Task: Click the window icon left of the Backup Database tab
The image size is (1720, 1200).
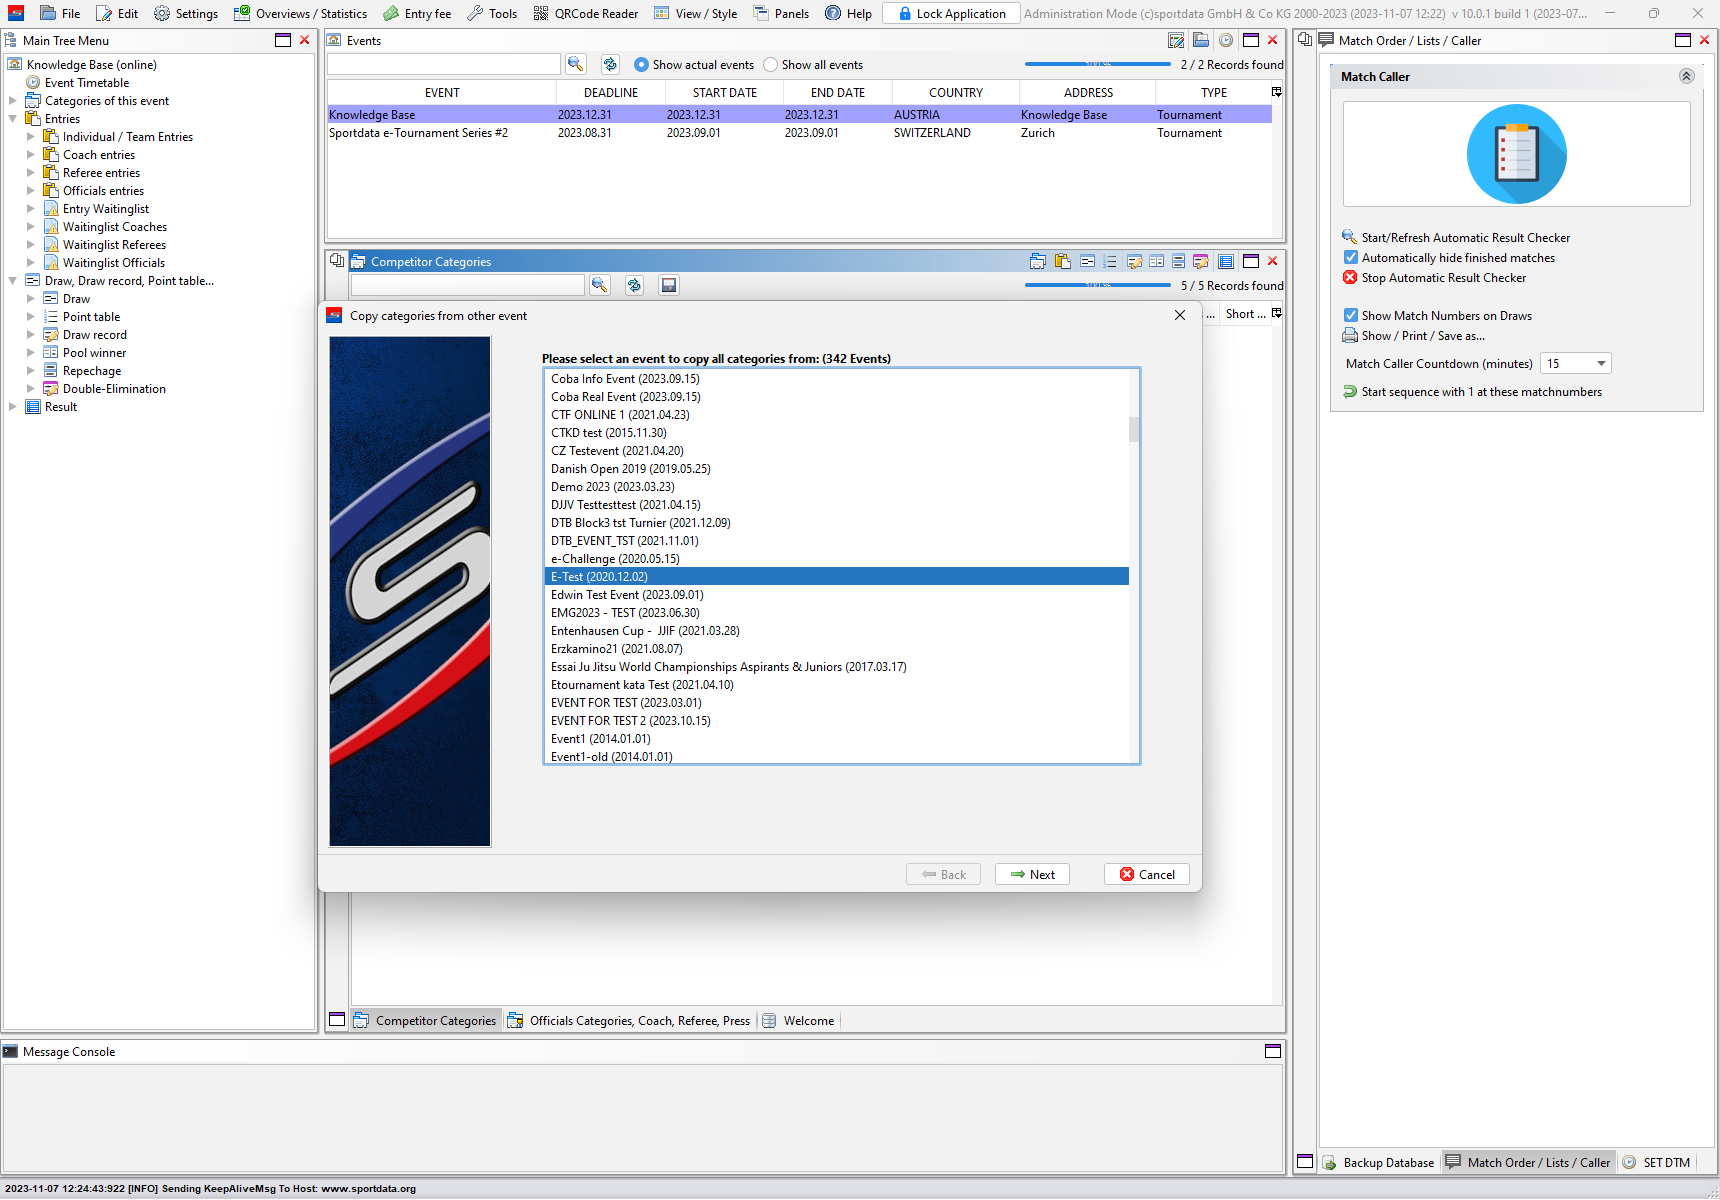Action: click(1305, 1162)
